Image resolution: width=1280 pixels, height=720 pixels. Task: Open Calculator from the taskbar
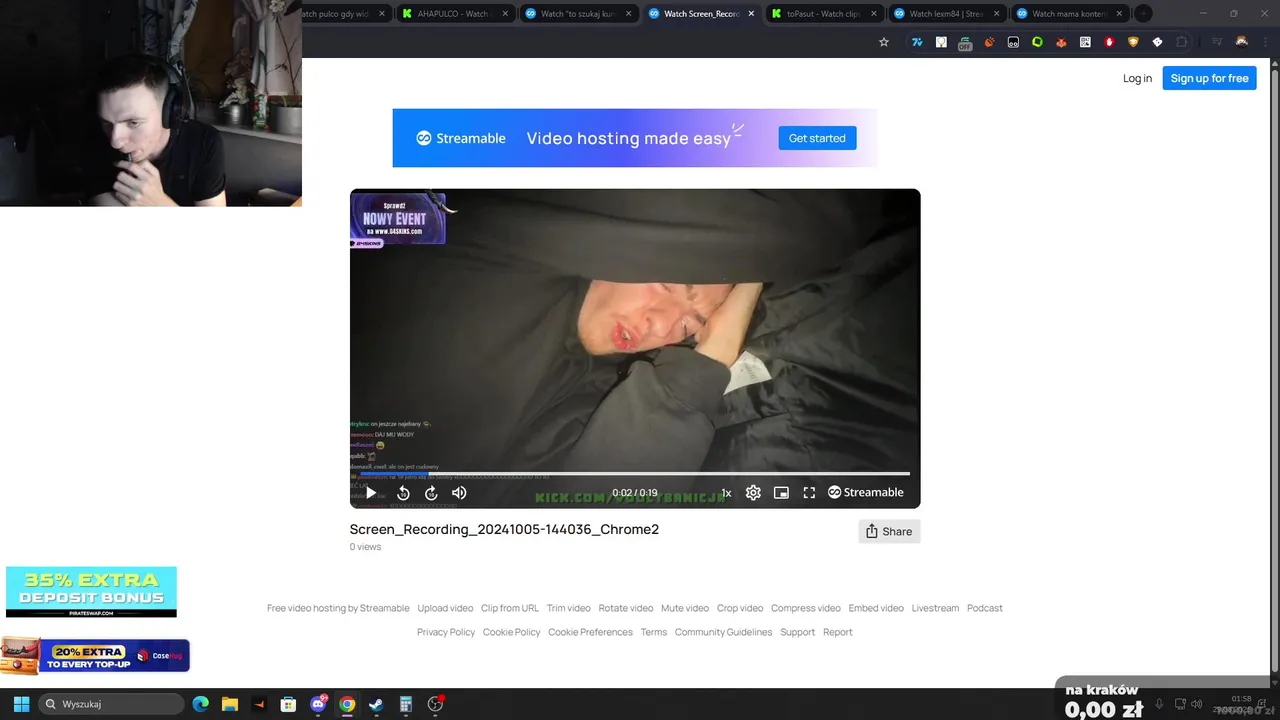[x=406, y=704]
